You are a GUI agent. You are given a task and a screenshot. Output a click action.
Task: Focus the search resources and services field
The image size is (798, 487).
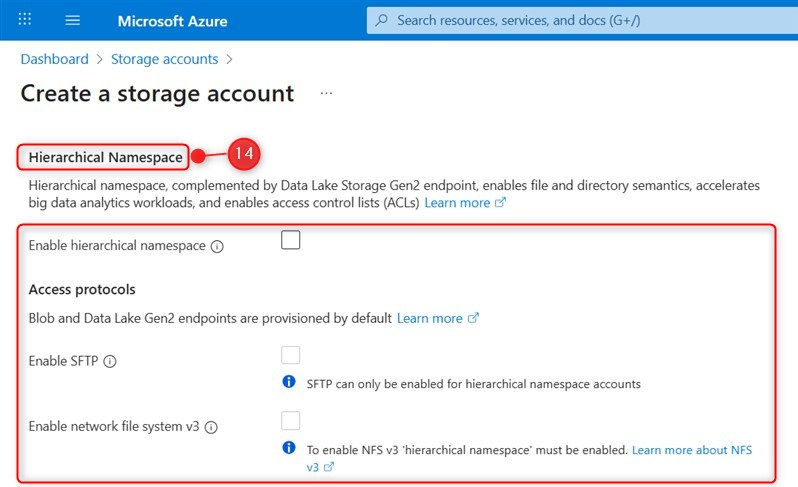tap(580, 20)
